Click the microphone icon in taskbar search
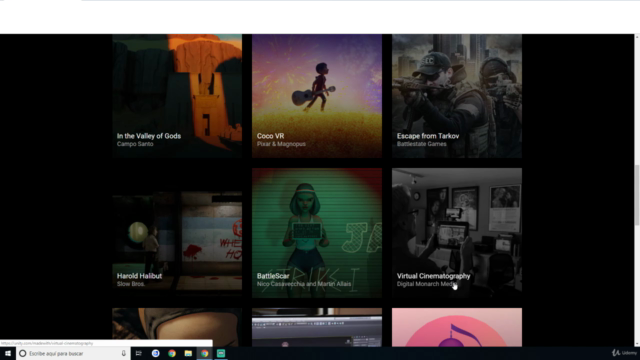 coord(124,353)
